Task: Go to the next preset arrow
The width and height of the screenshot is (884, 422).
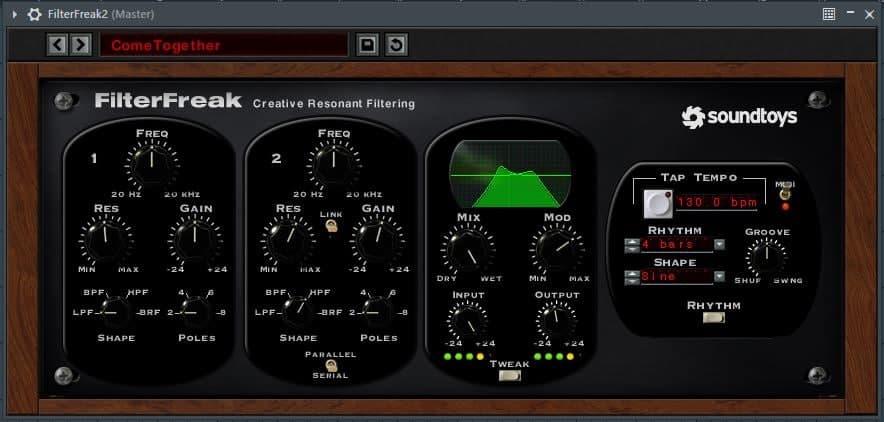Action: click(x=81, y=45)
